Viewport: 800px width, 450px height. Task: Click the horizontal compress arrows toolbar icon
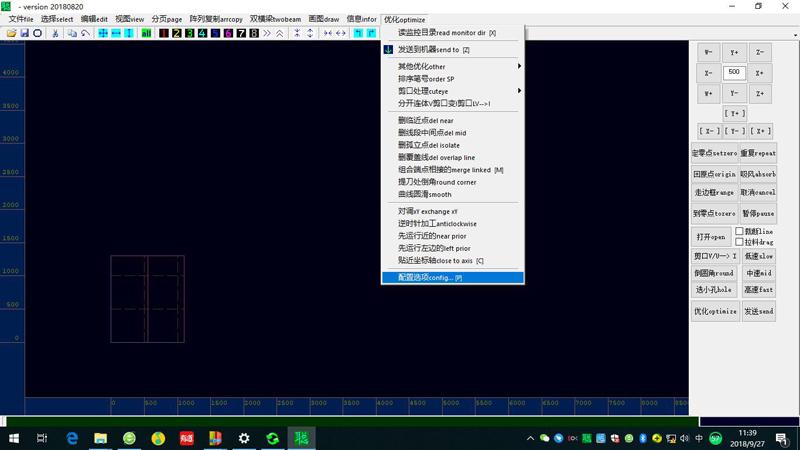[328, 33]
